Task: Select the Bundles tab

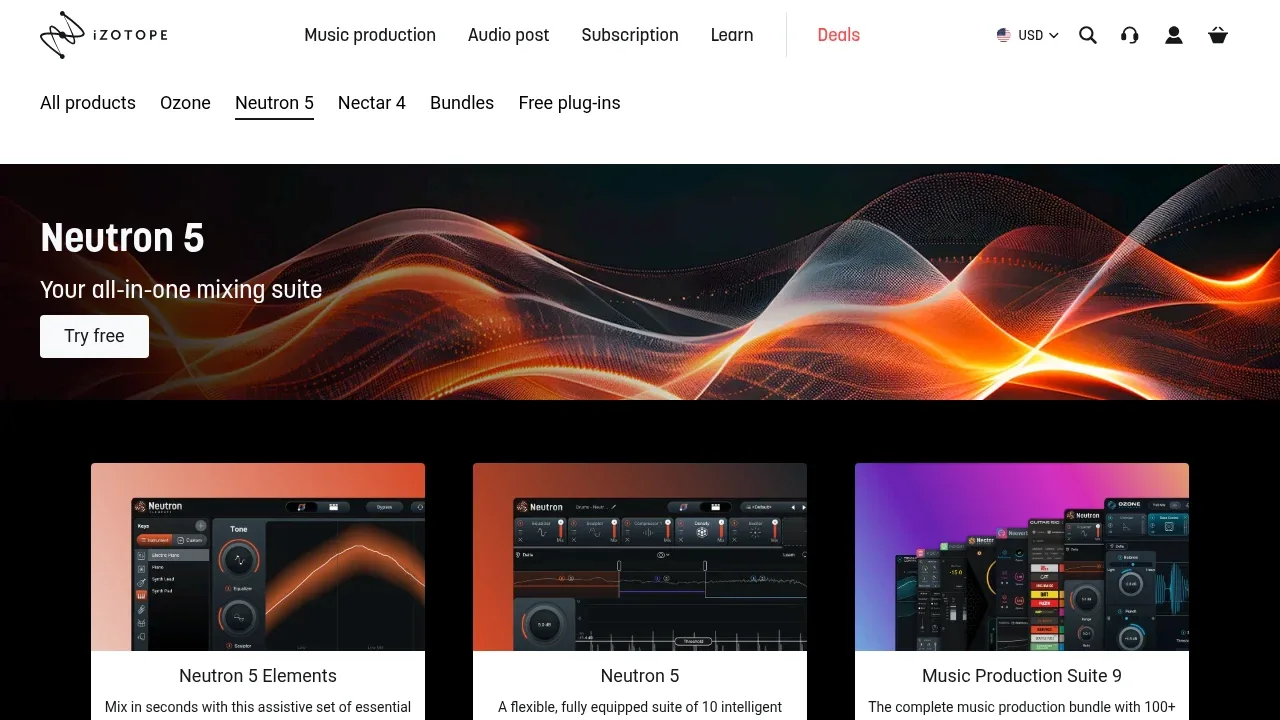Action: coord(462,103)
